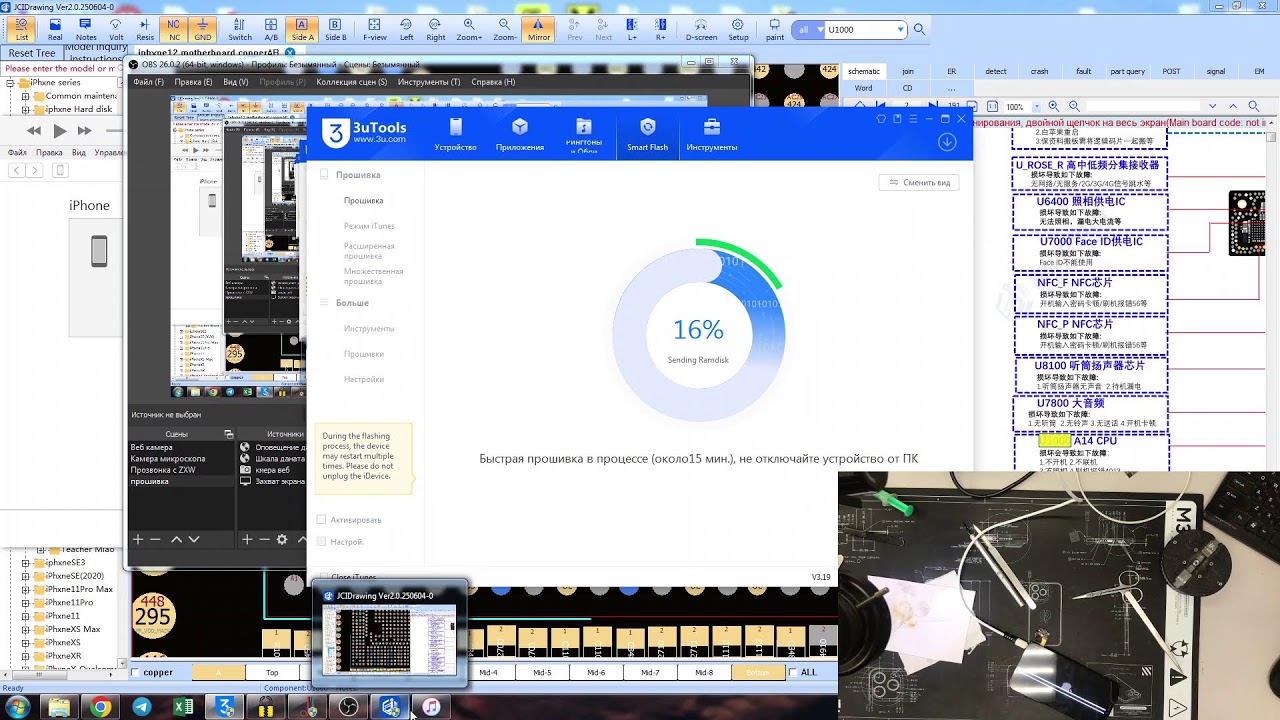The image size is (1280, 720).
Task: Open the Приложения section in 3uTools
Action: pos(520,135)
